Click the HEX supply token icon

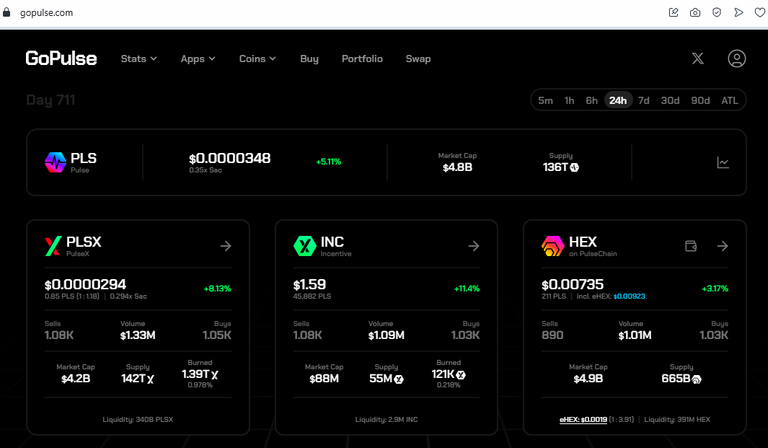coord(696,379)
